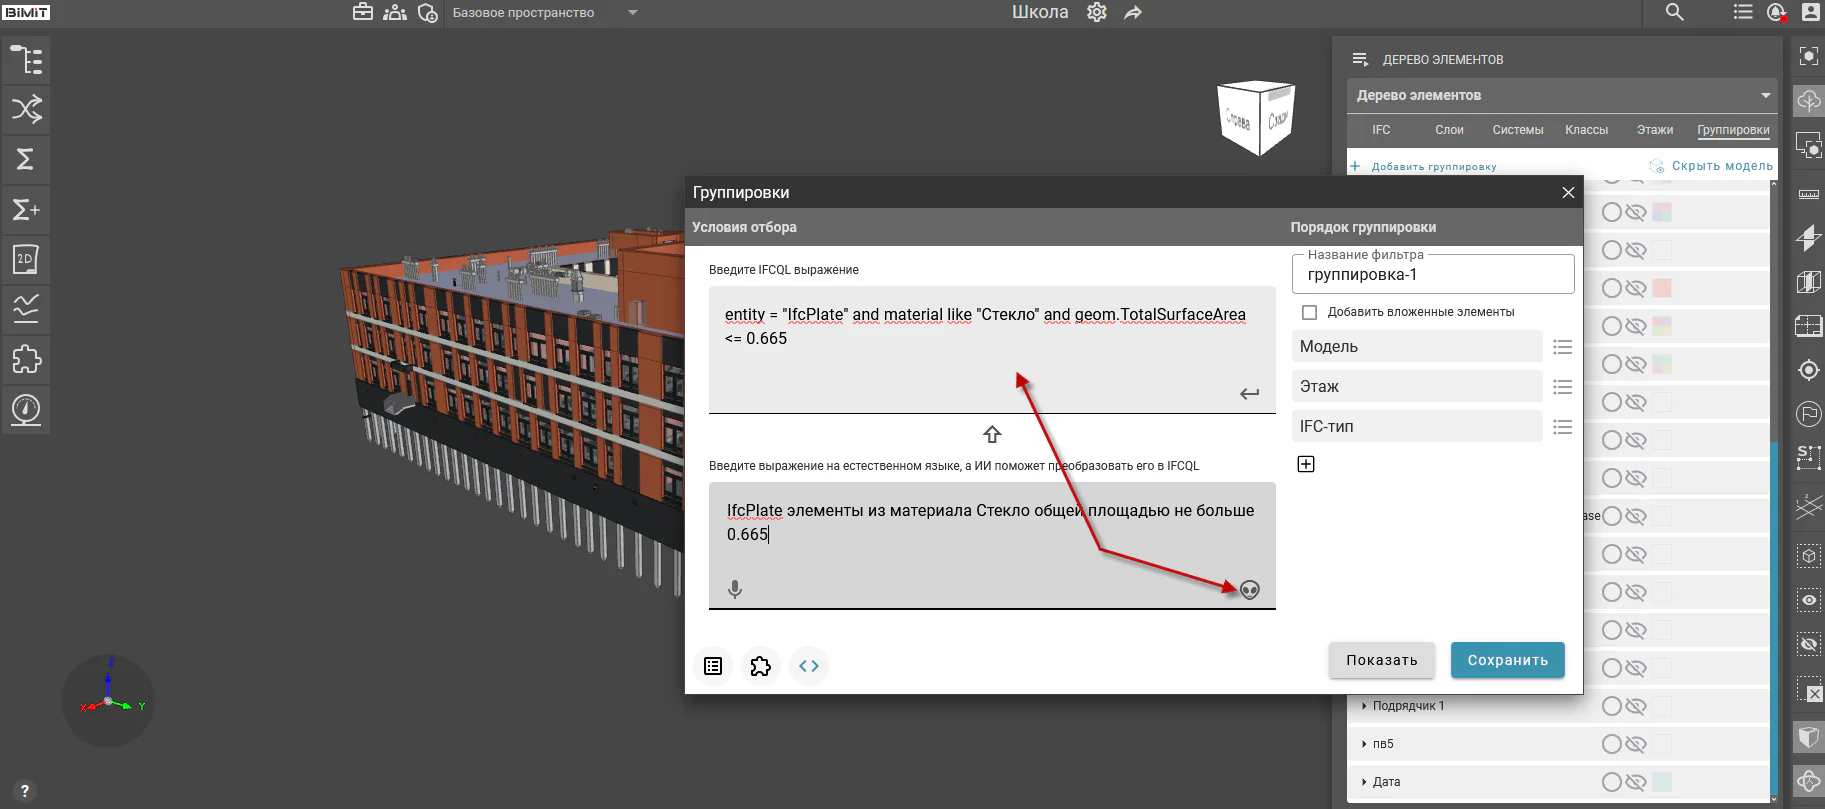Expand the Подрядчик 1 tree node
The image size is (1825, 809).
[x=1364, y=706]
